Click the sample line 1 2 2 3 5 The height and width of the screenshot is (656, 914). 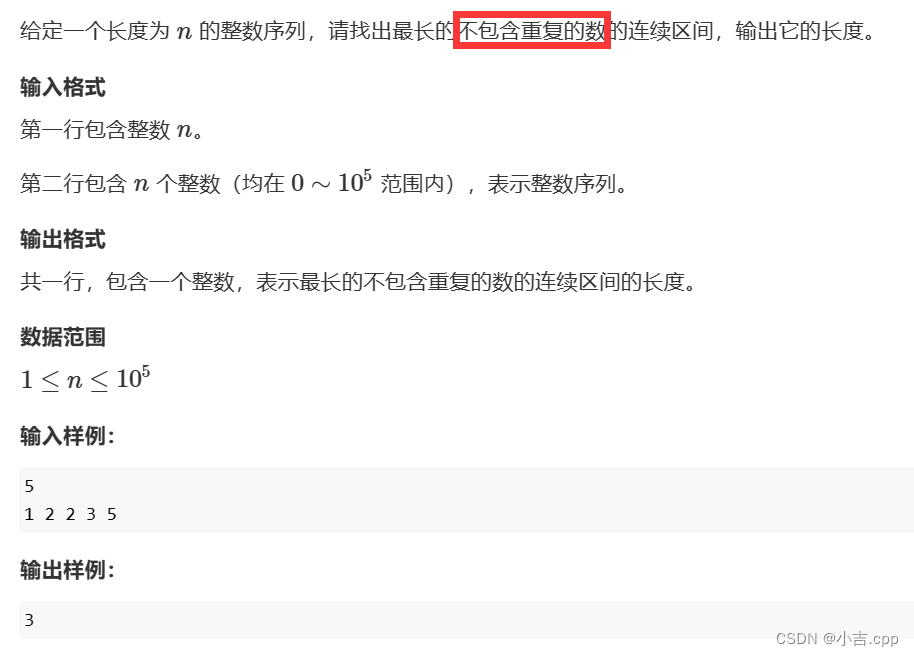click(71, 514)
